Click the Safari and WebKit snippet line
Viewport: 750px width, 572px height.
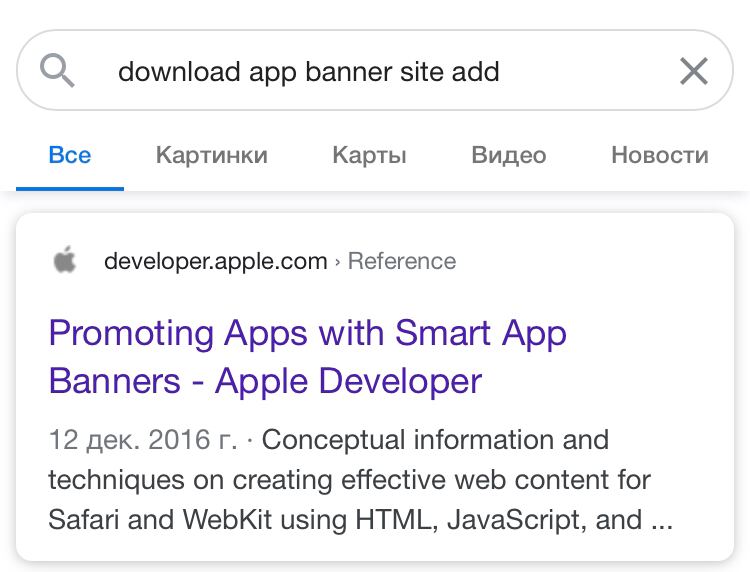[x=361, y=520]
